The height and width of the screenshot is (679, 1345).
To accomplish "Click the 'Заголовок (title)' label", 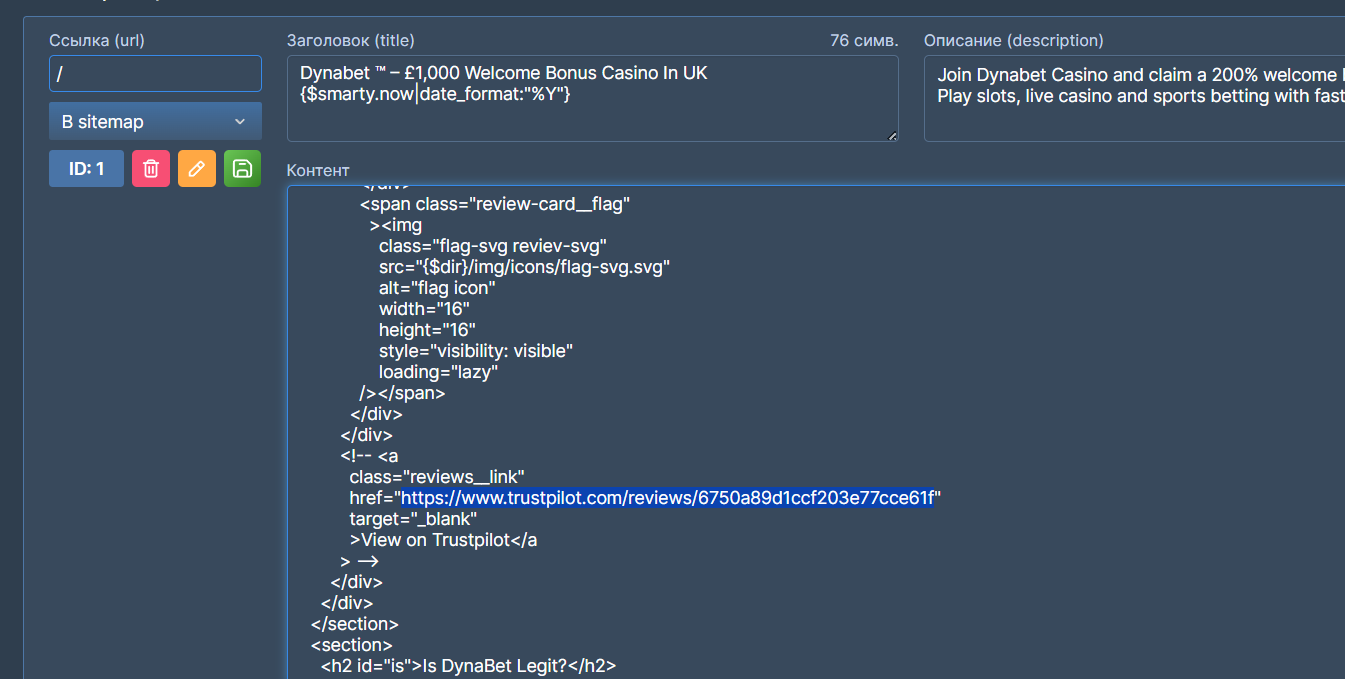I will pos(350,41).
